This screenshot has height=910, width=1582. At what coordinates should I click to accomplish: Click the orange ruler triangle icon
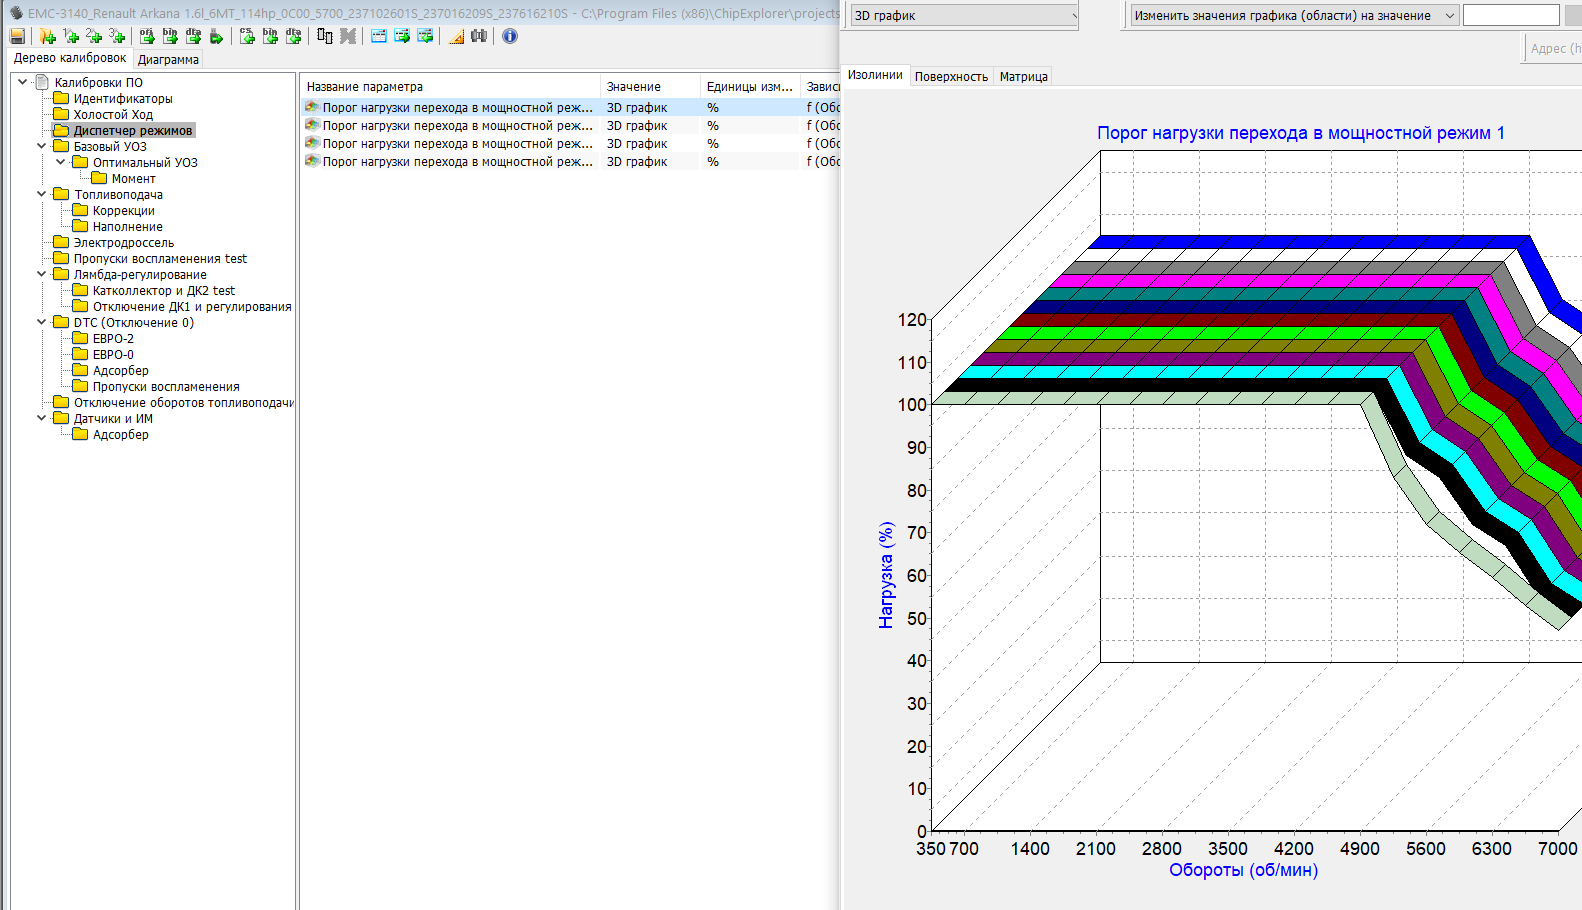pyautogui.click(x=456, y=36)
